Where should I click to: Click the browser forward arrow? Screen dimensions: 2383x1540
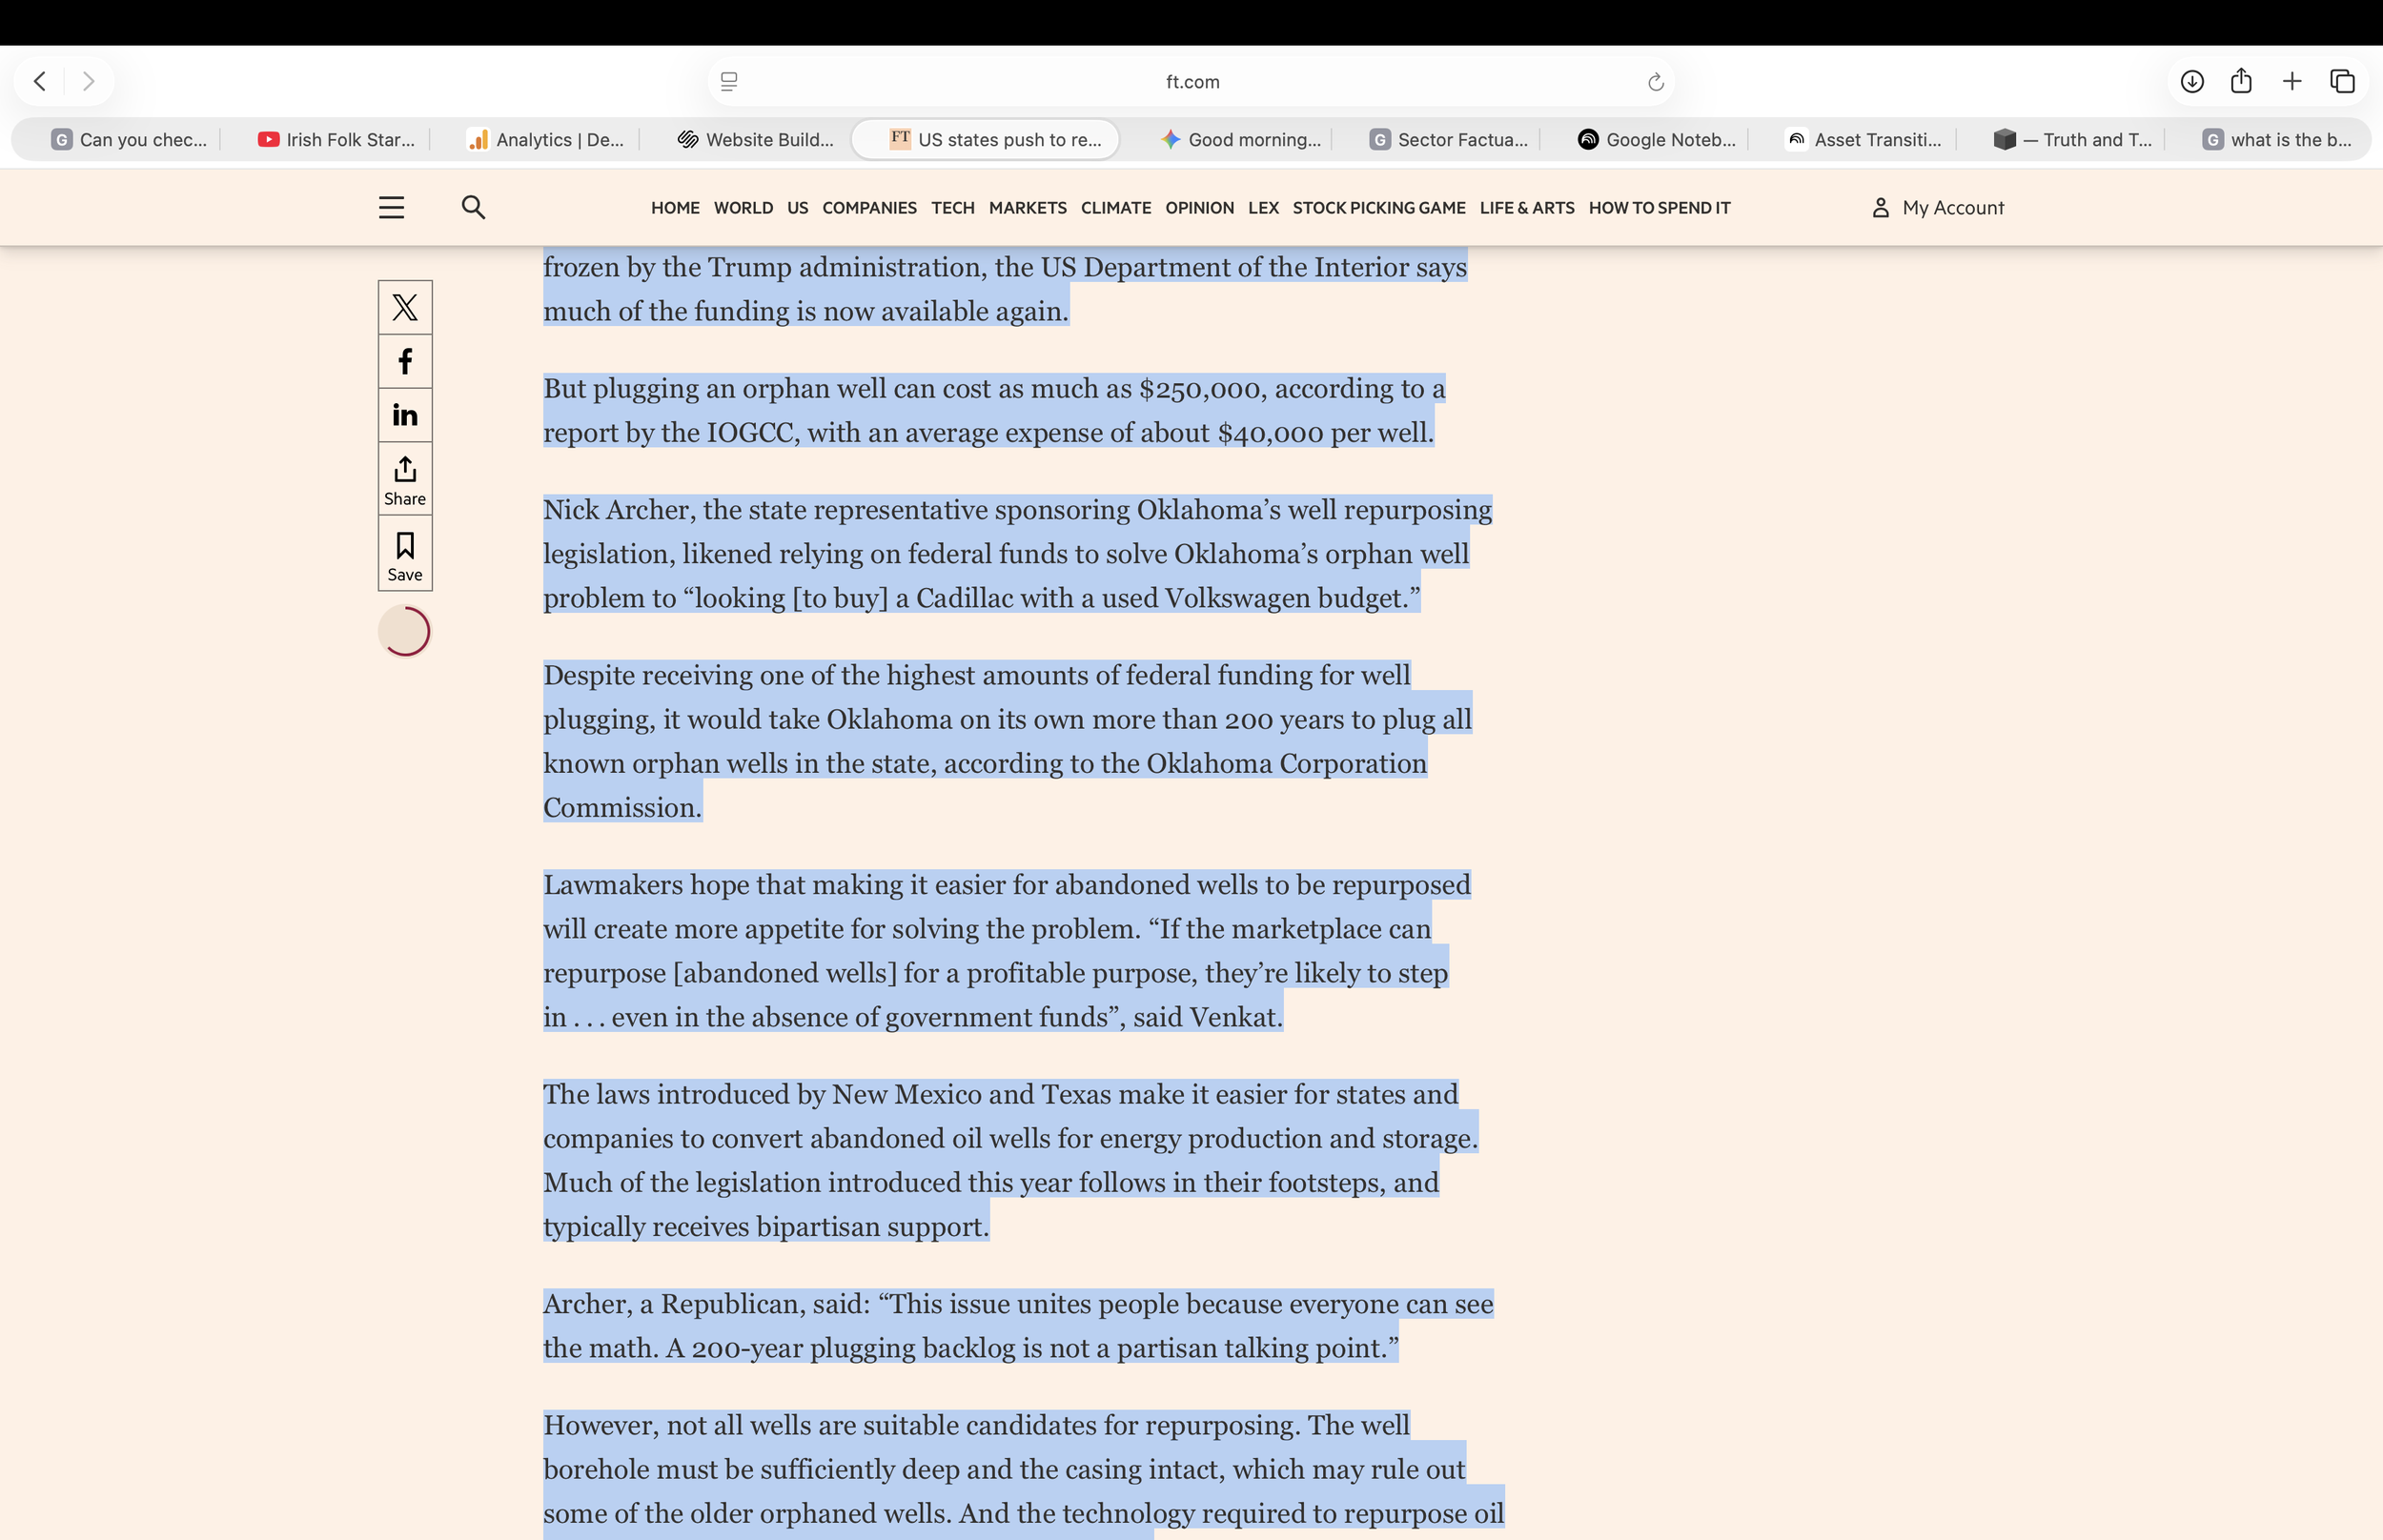(89, 81)
